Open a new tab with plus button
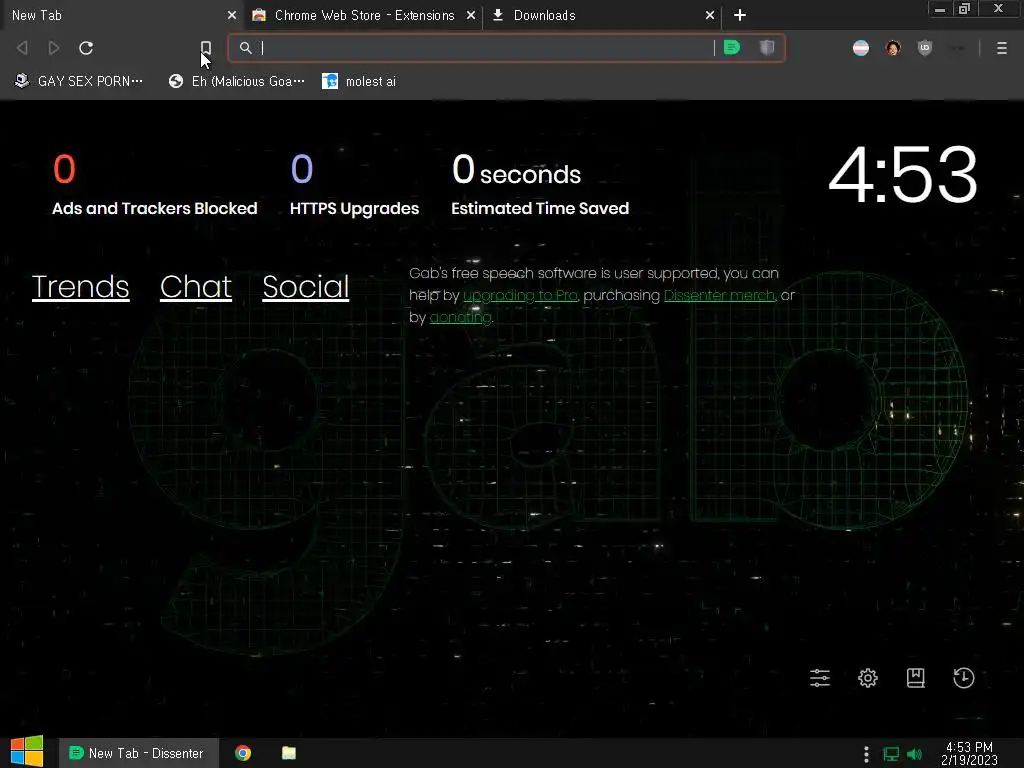Image resolution: width=1024 pixels, height=768 pixels. pyautogui.click(x=740, y=15)
